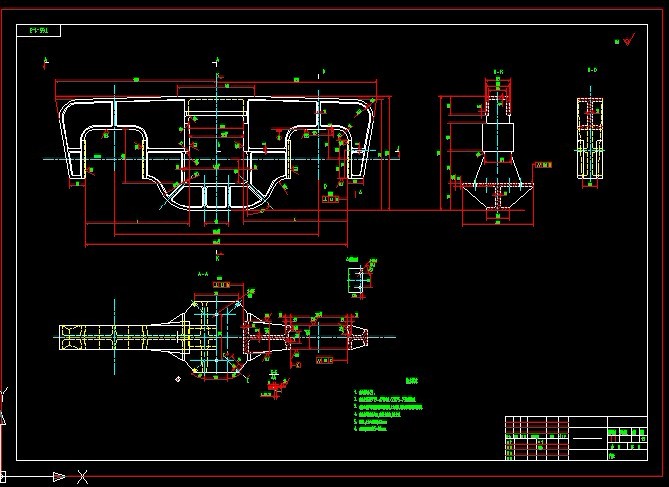Click the D-D section view label
This screenshot has width=669, height=487.
point(592,70)
